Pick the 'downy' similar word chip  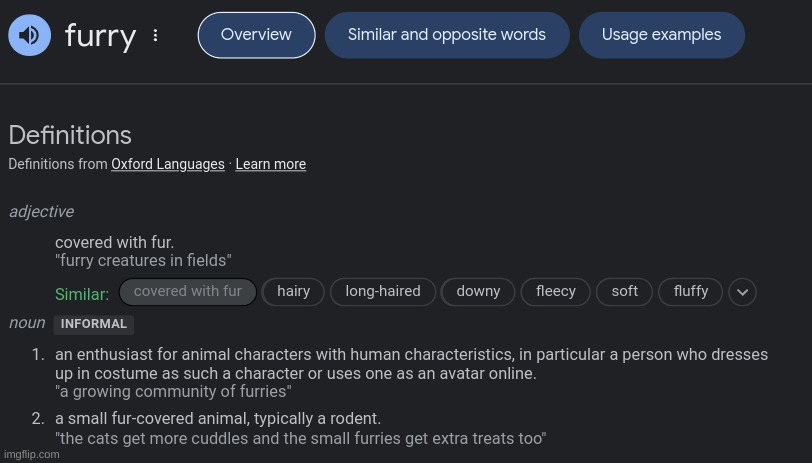click(478, 292)
